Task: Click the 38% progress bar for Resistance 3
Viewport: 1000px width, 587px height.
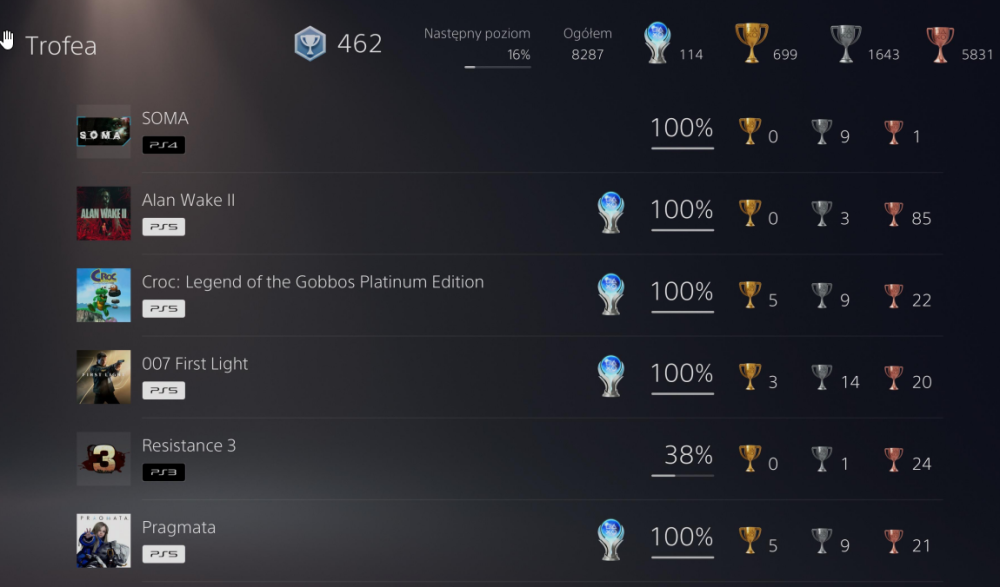Action: [682, 475]
